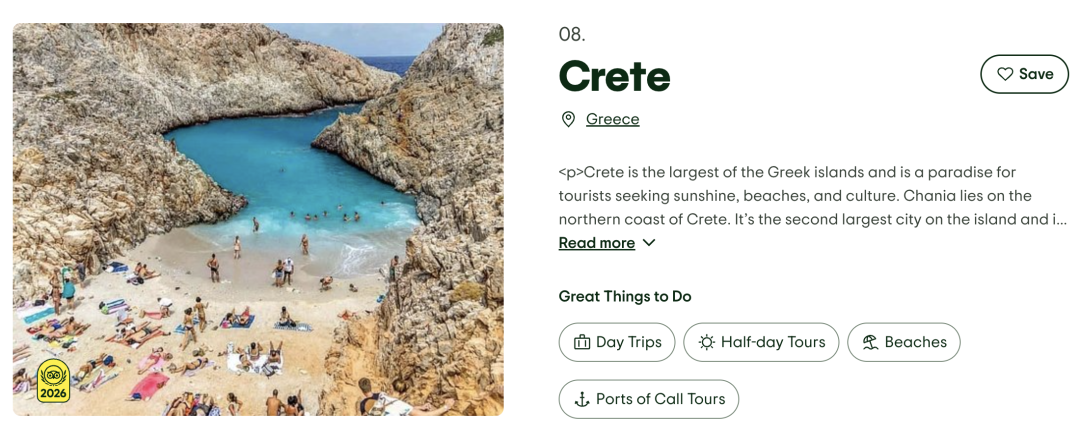The height and width of the screenshot is (437, 1080).
Task: Click the beach umbrella icon in Beaches
Action: click(870, 342)
